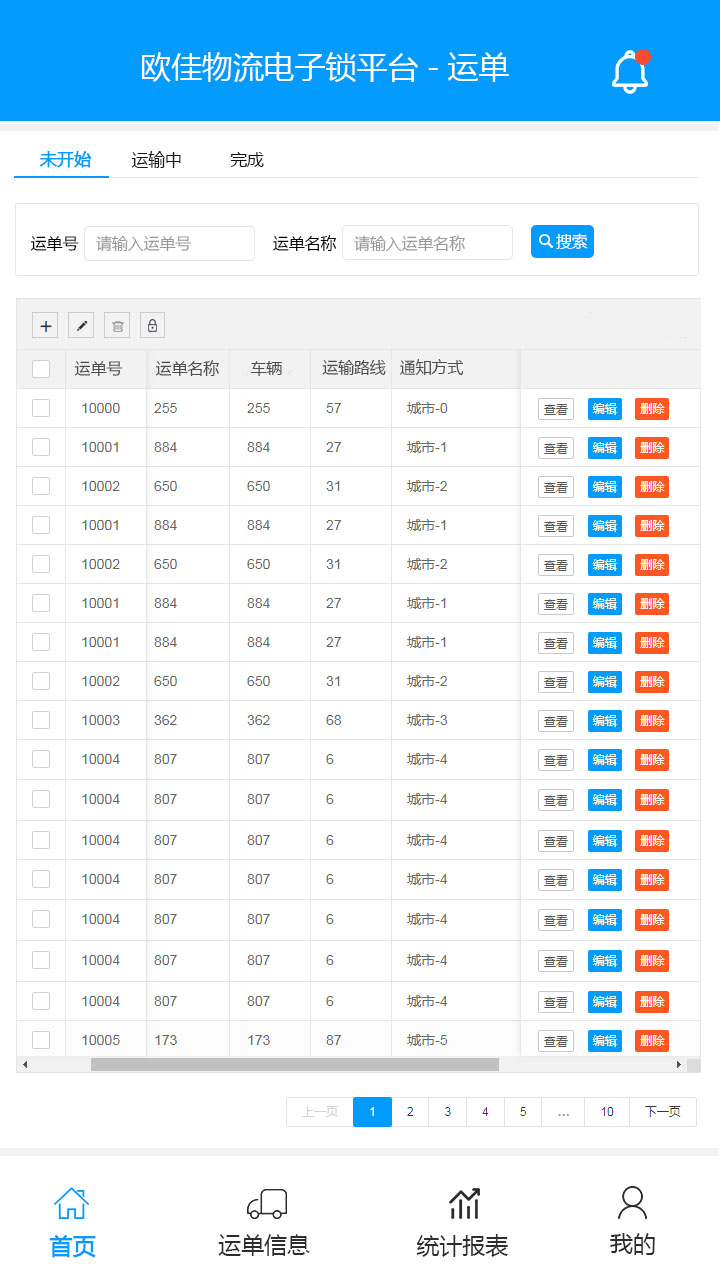Delete row 10003 with 删除
Image resolution: width=720 pixels, height=1280 pixels.
pyautogui.click(x=652, y=721)
